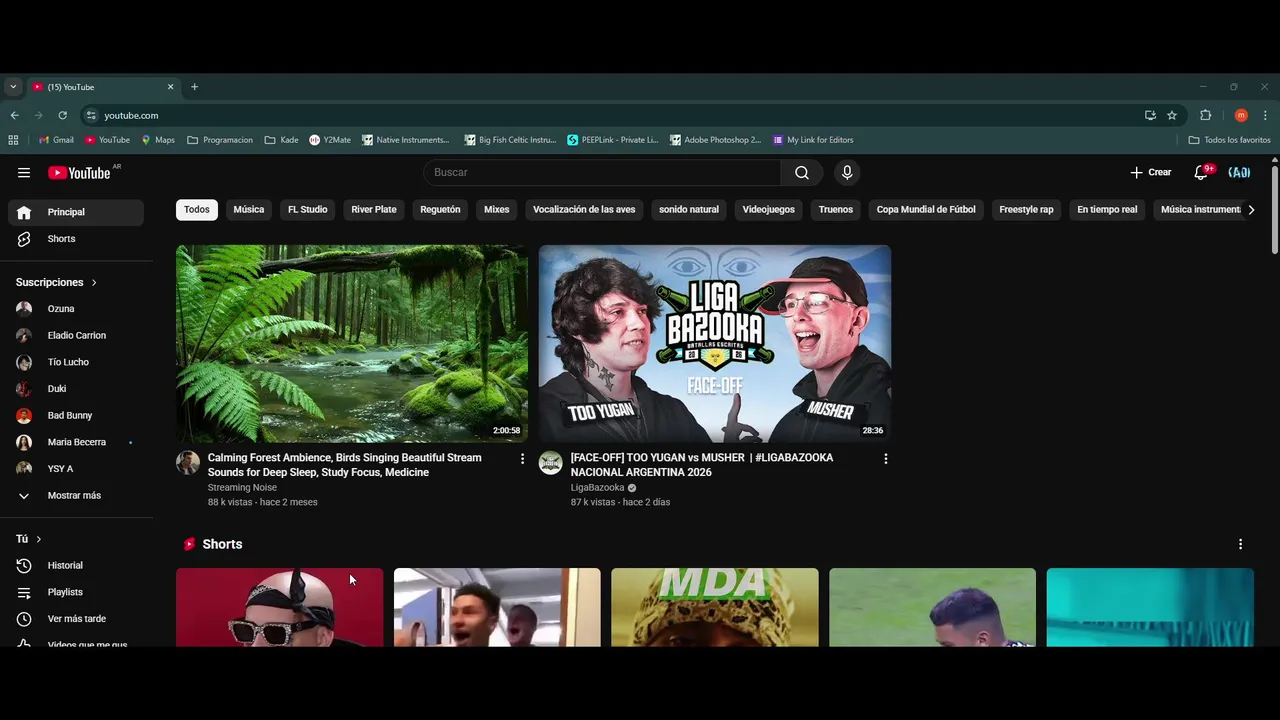Open Shorts in sidebar
This screenshot has height=720, width=1280.
(x=76, y=239)
